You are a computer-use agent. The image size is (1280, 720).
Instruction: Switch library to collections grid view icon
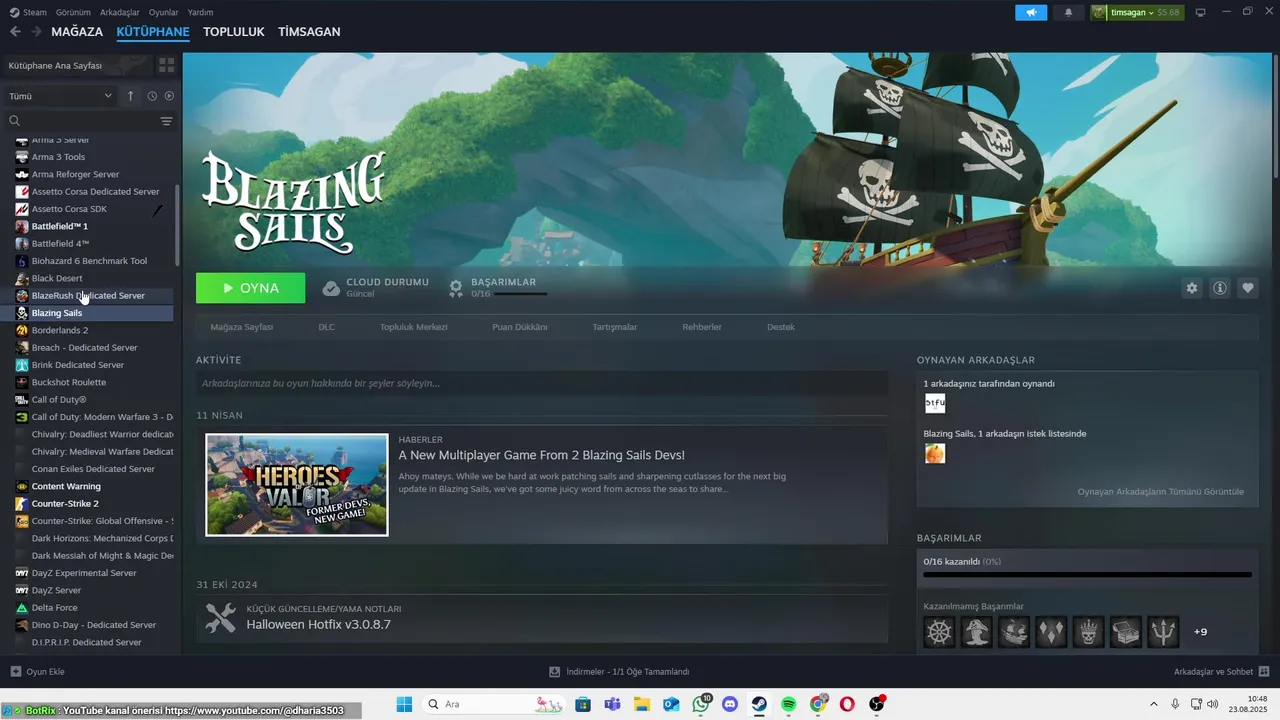point(166,65)
